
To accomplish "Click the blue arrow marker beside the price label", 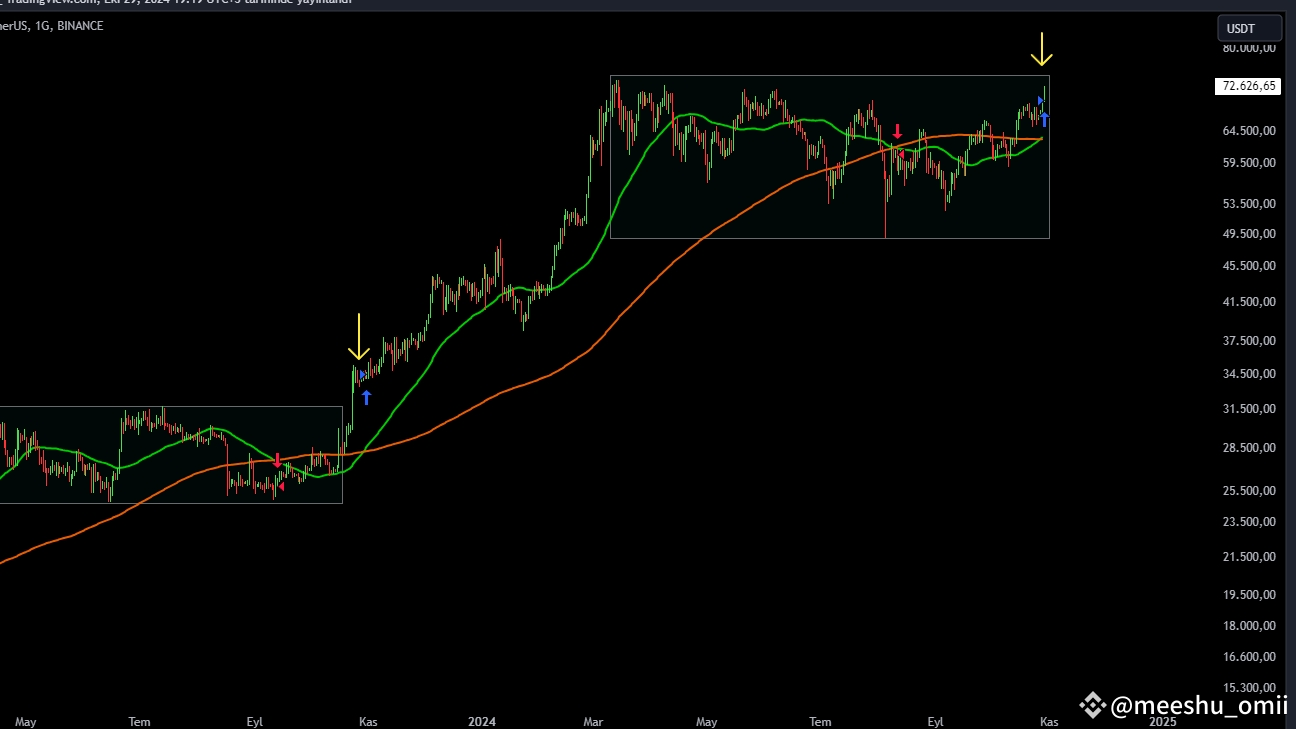I will tap(1041, 100).
